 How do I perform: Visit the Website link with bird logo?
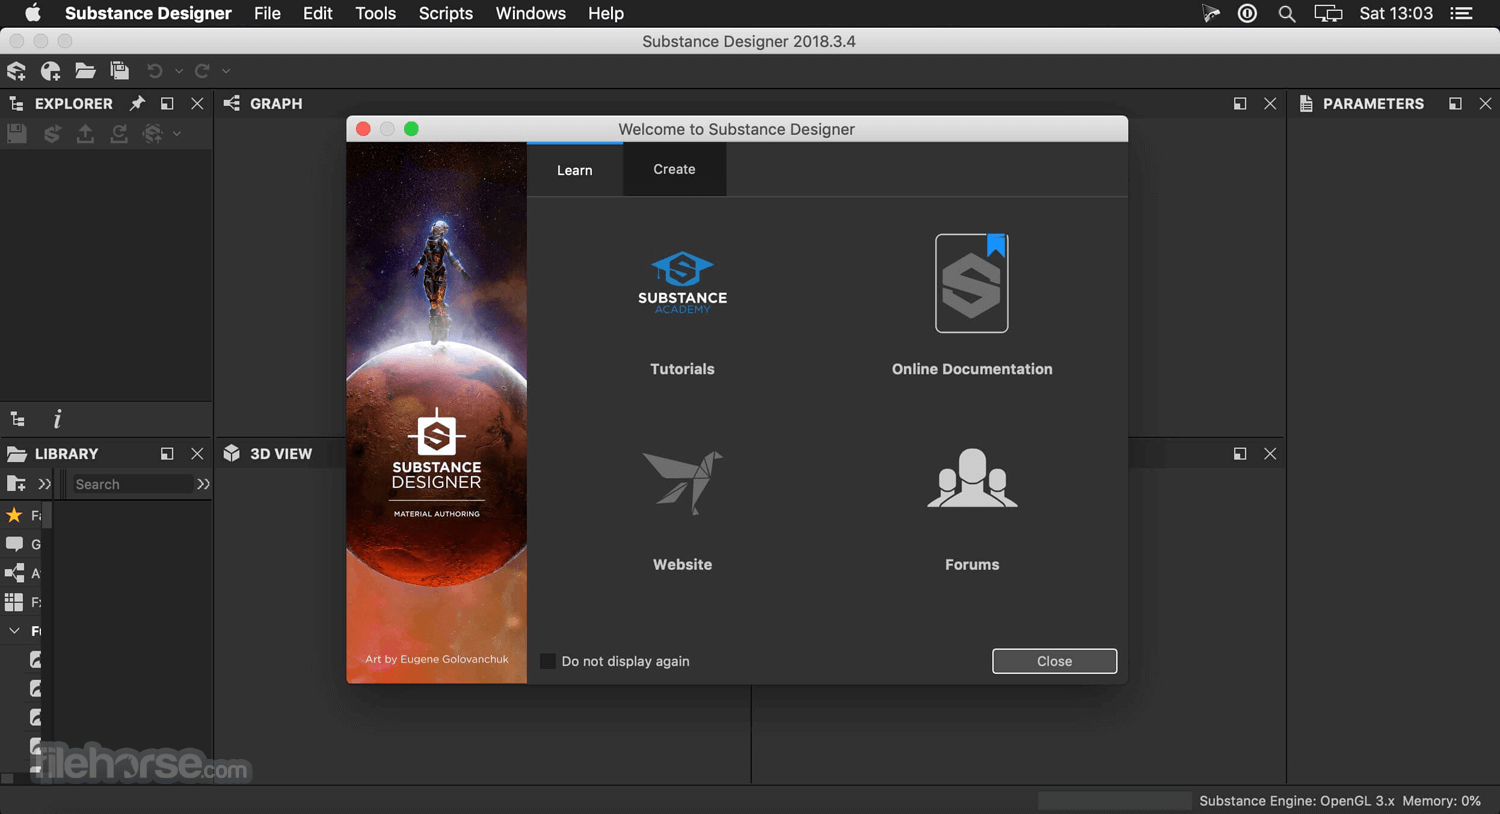[683, 510]
